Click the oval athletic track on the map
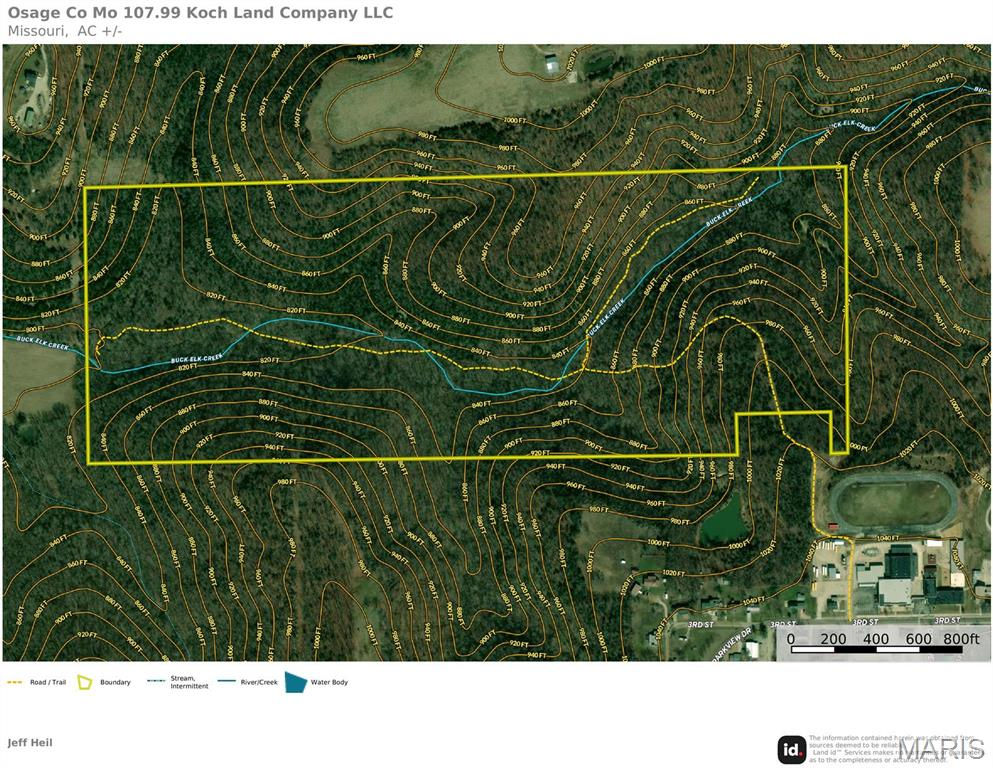The width and height of the screenshot is (993, 768). click(894, 504)
